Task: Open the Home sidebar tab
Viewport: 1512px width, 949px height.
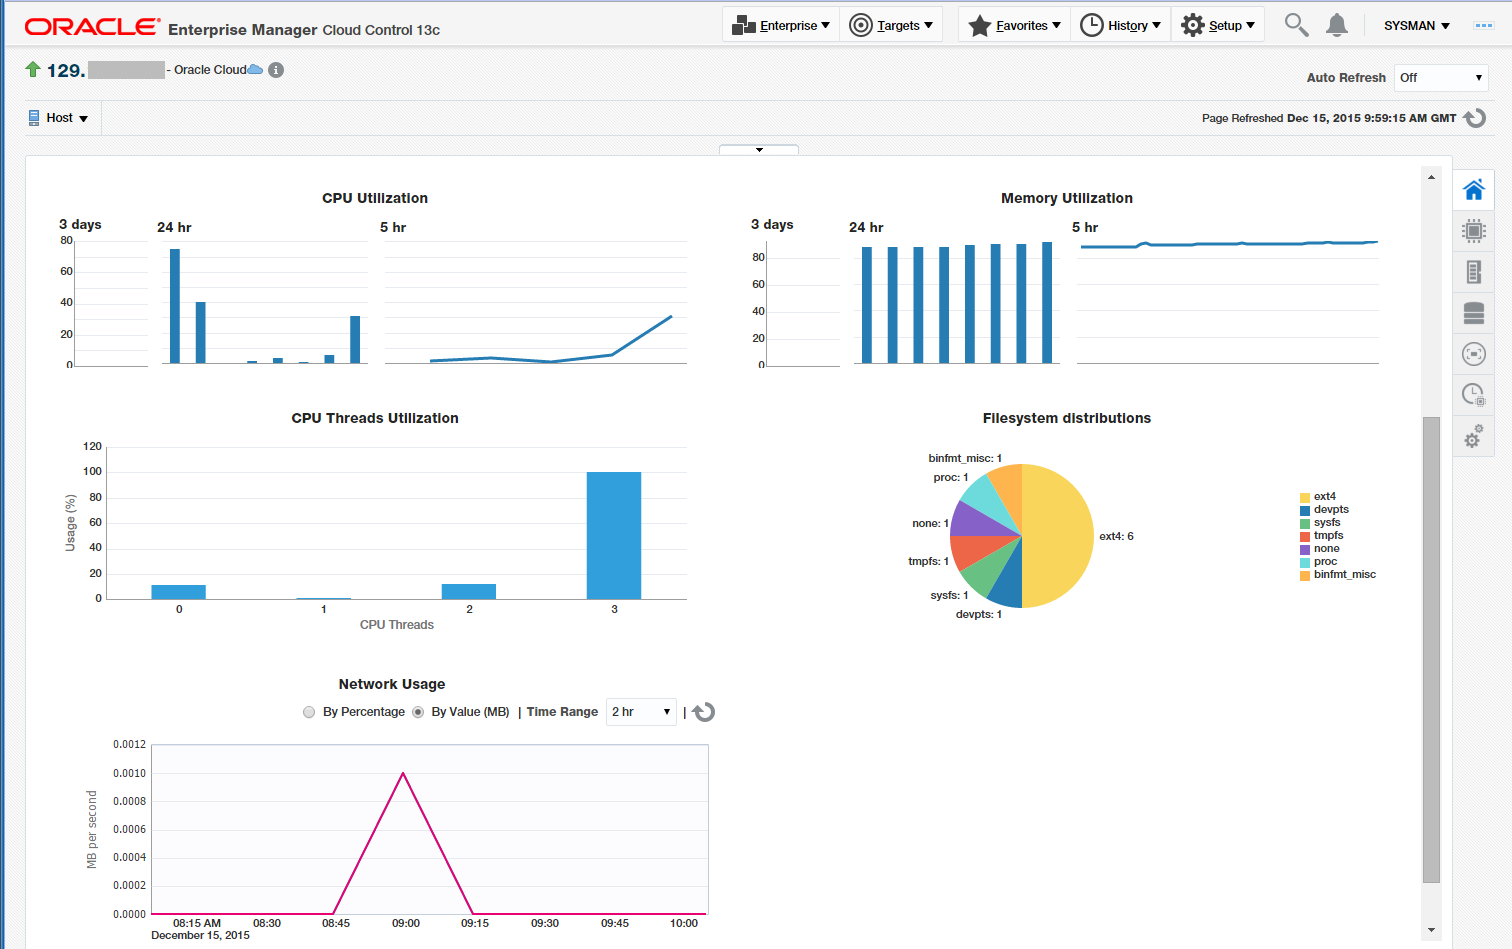Action: (1473, 190)
